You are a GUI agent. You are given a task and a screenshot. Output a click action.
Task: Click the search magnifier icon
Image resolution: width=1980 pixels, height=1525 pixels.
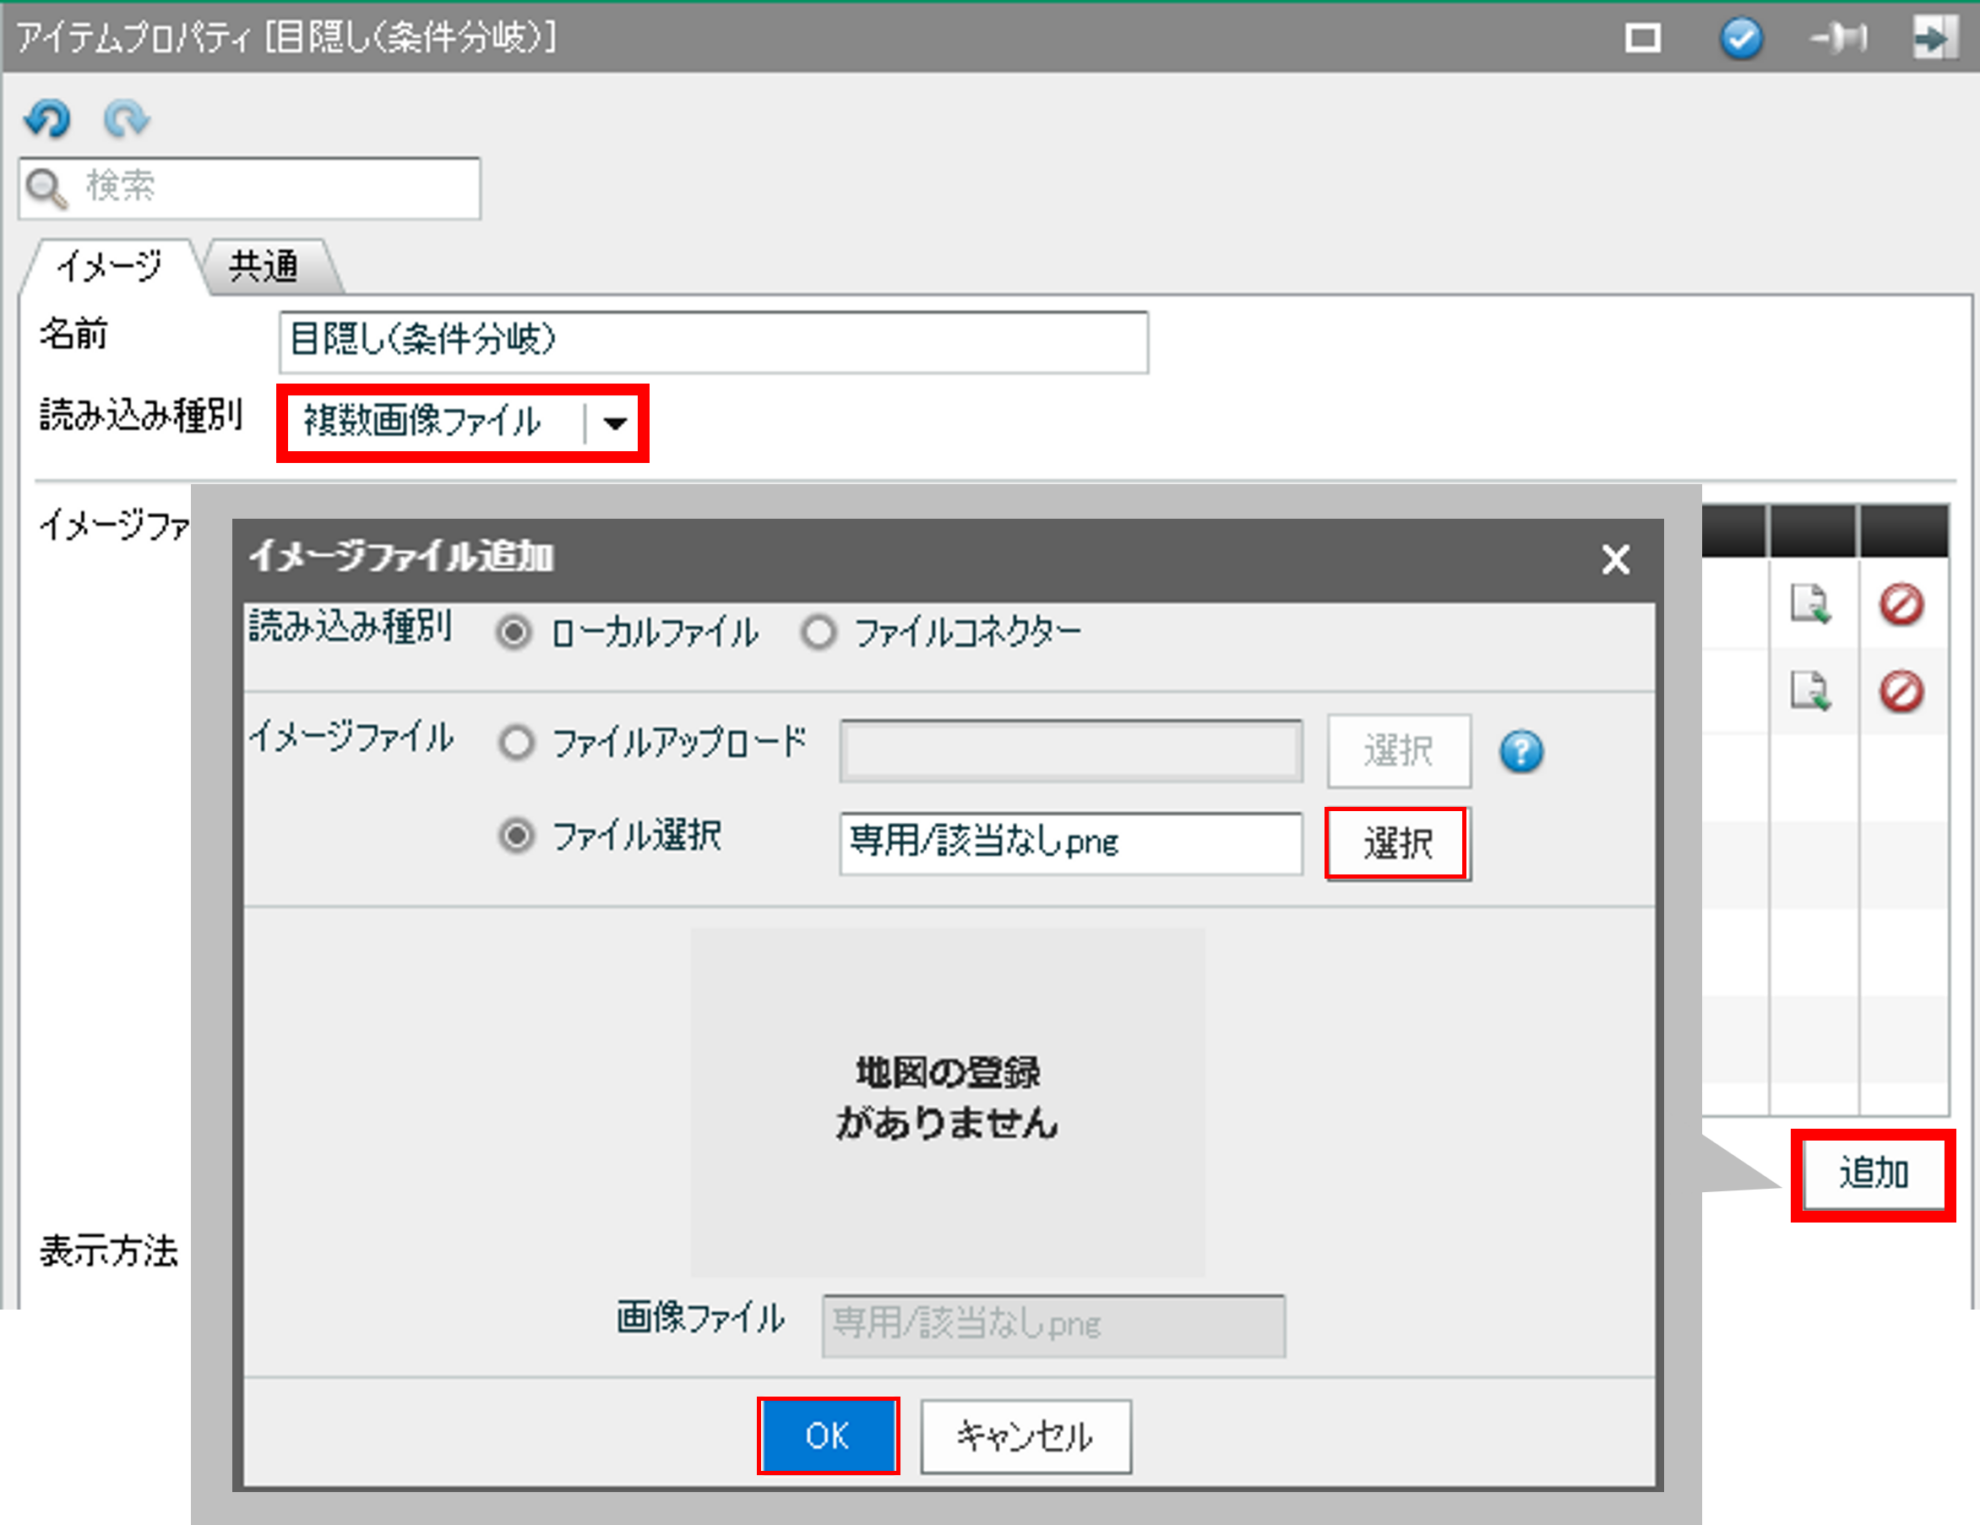(46, 188)
